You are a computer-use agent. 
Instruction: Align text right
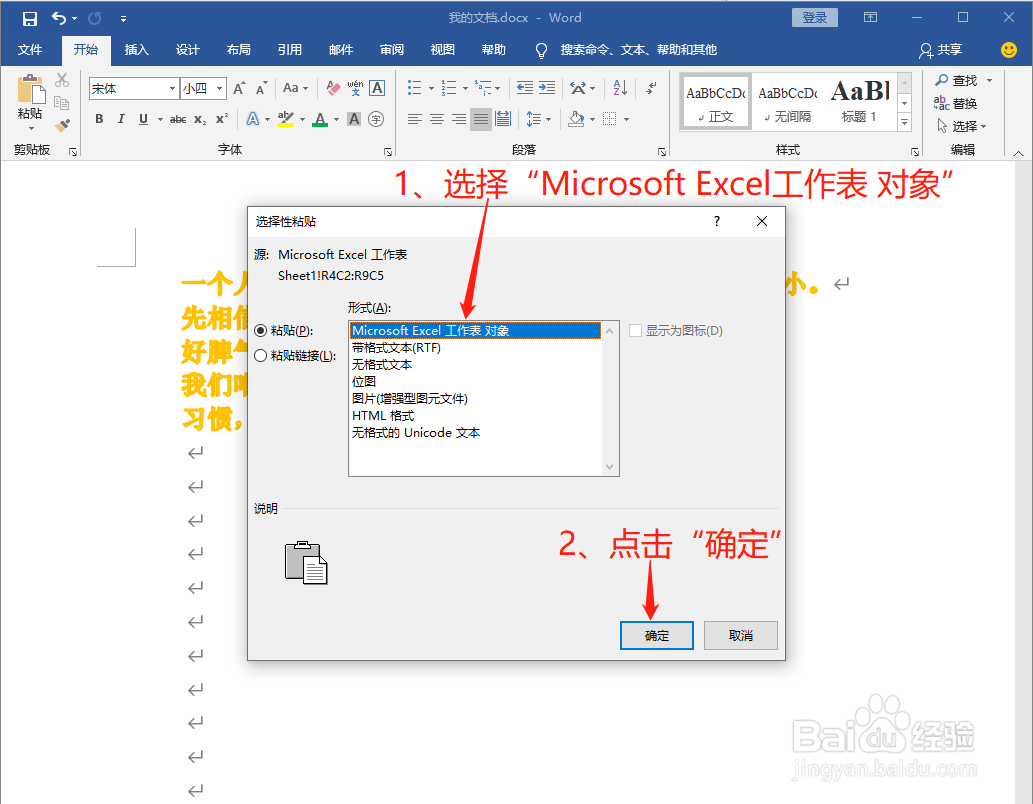(x=459, y=119)
